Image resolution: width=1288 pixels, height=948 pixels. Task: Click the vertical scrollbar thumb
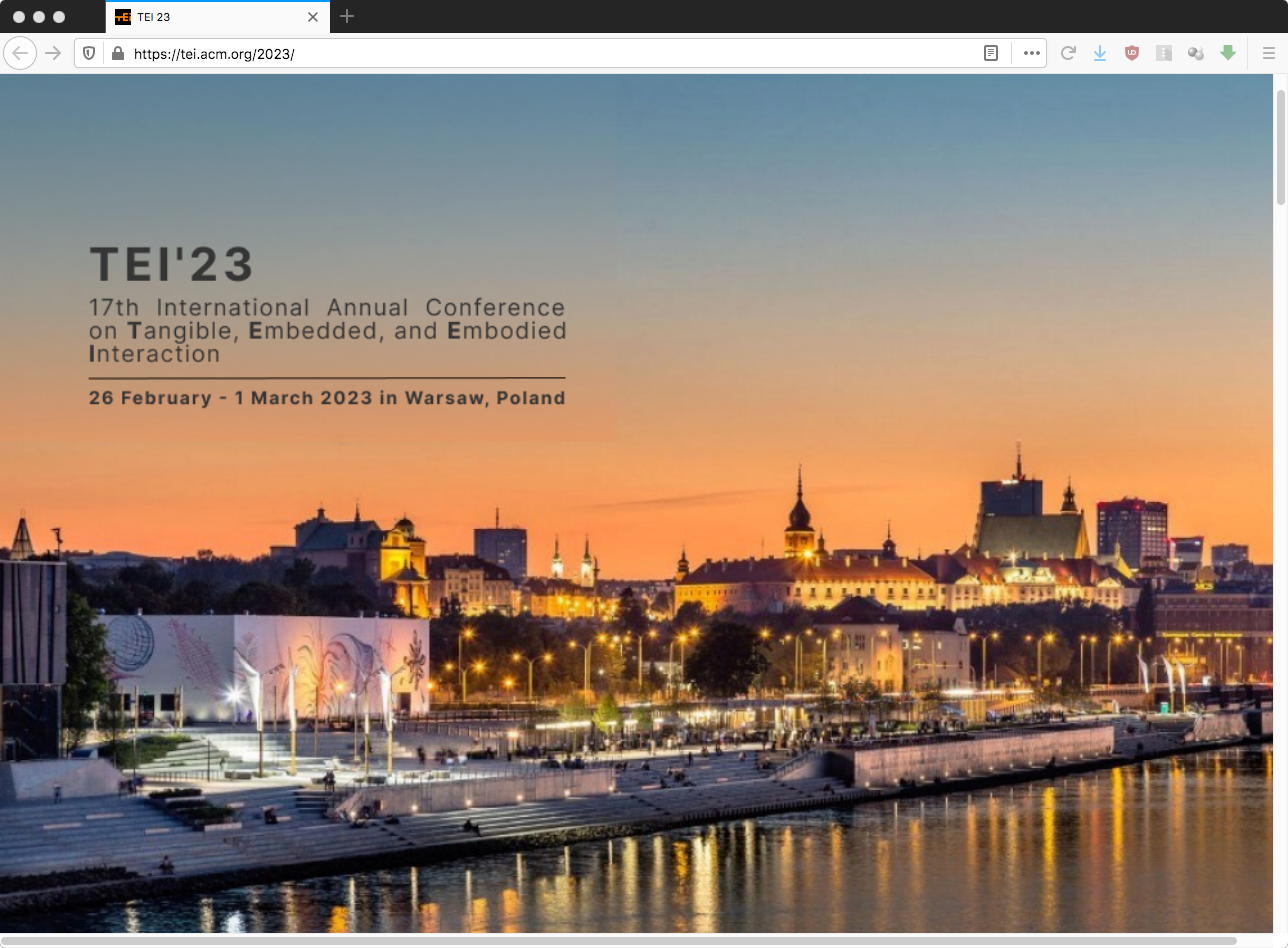(1280, 147)
